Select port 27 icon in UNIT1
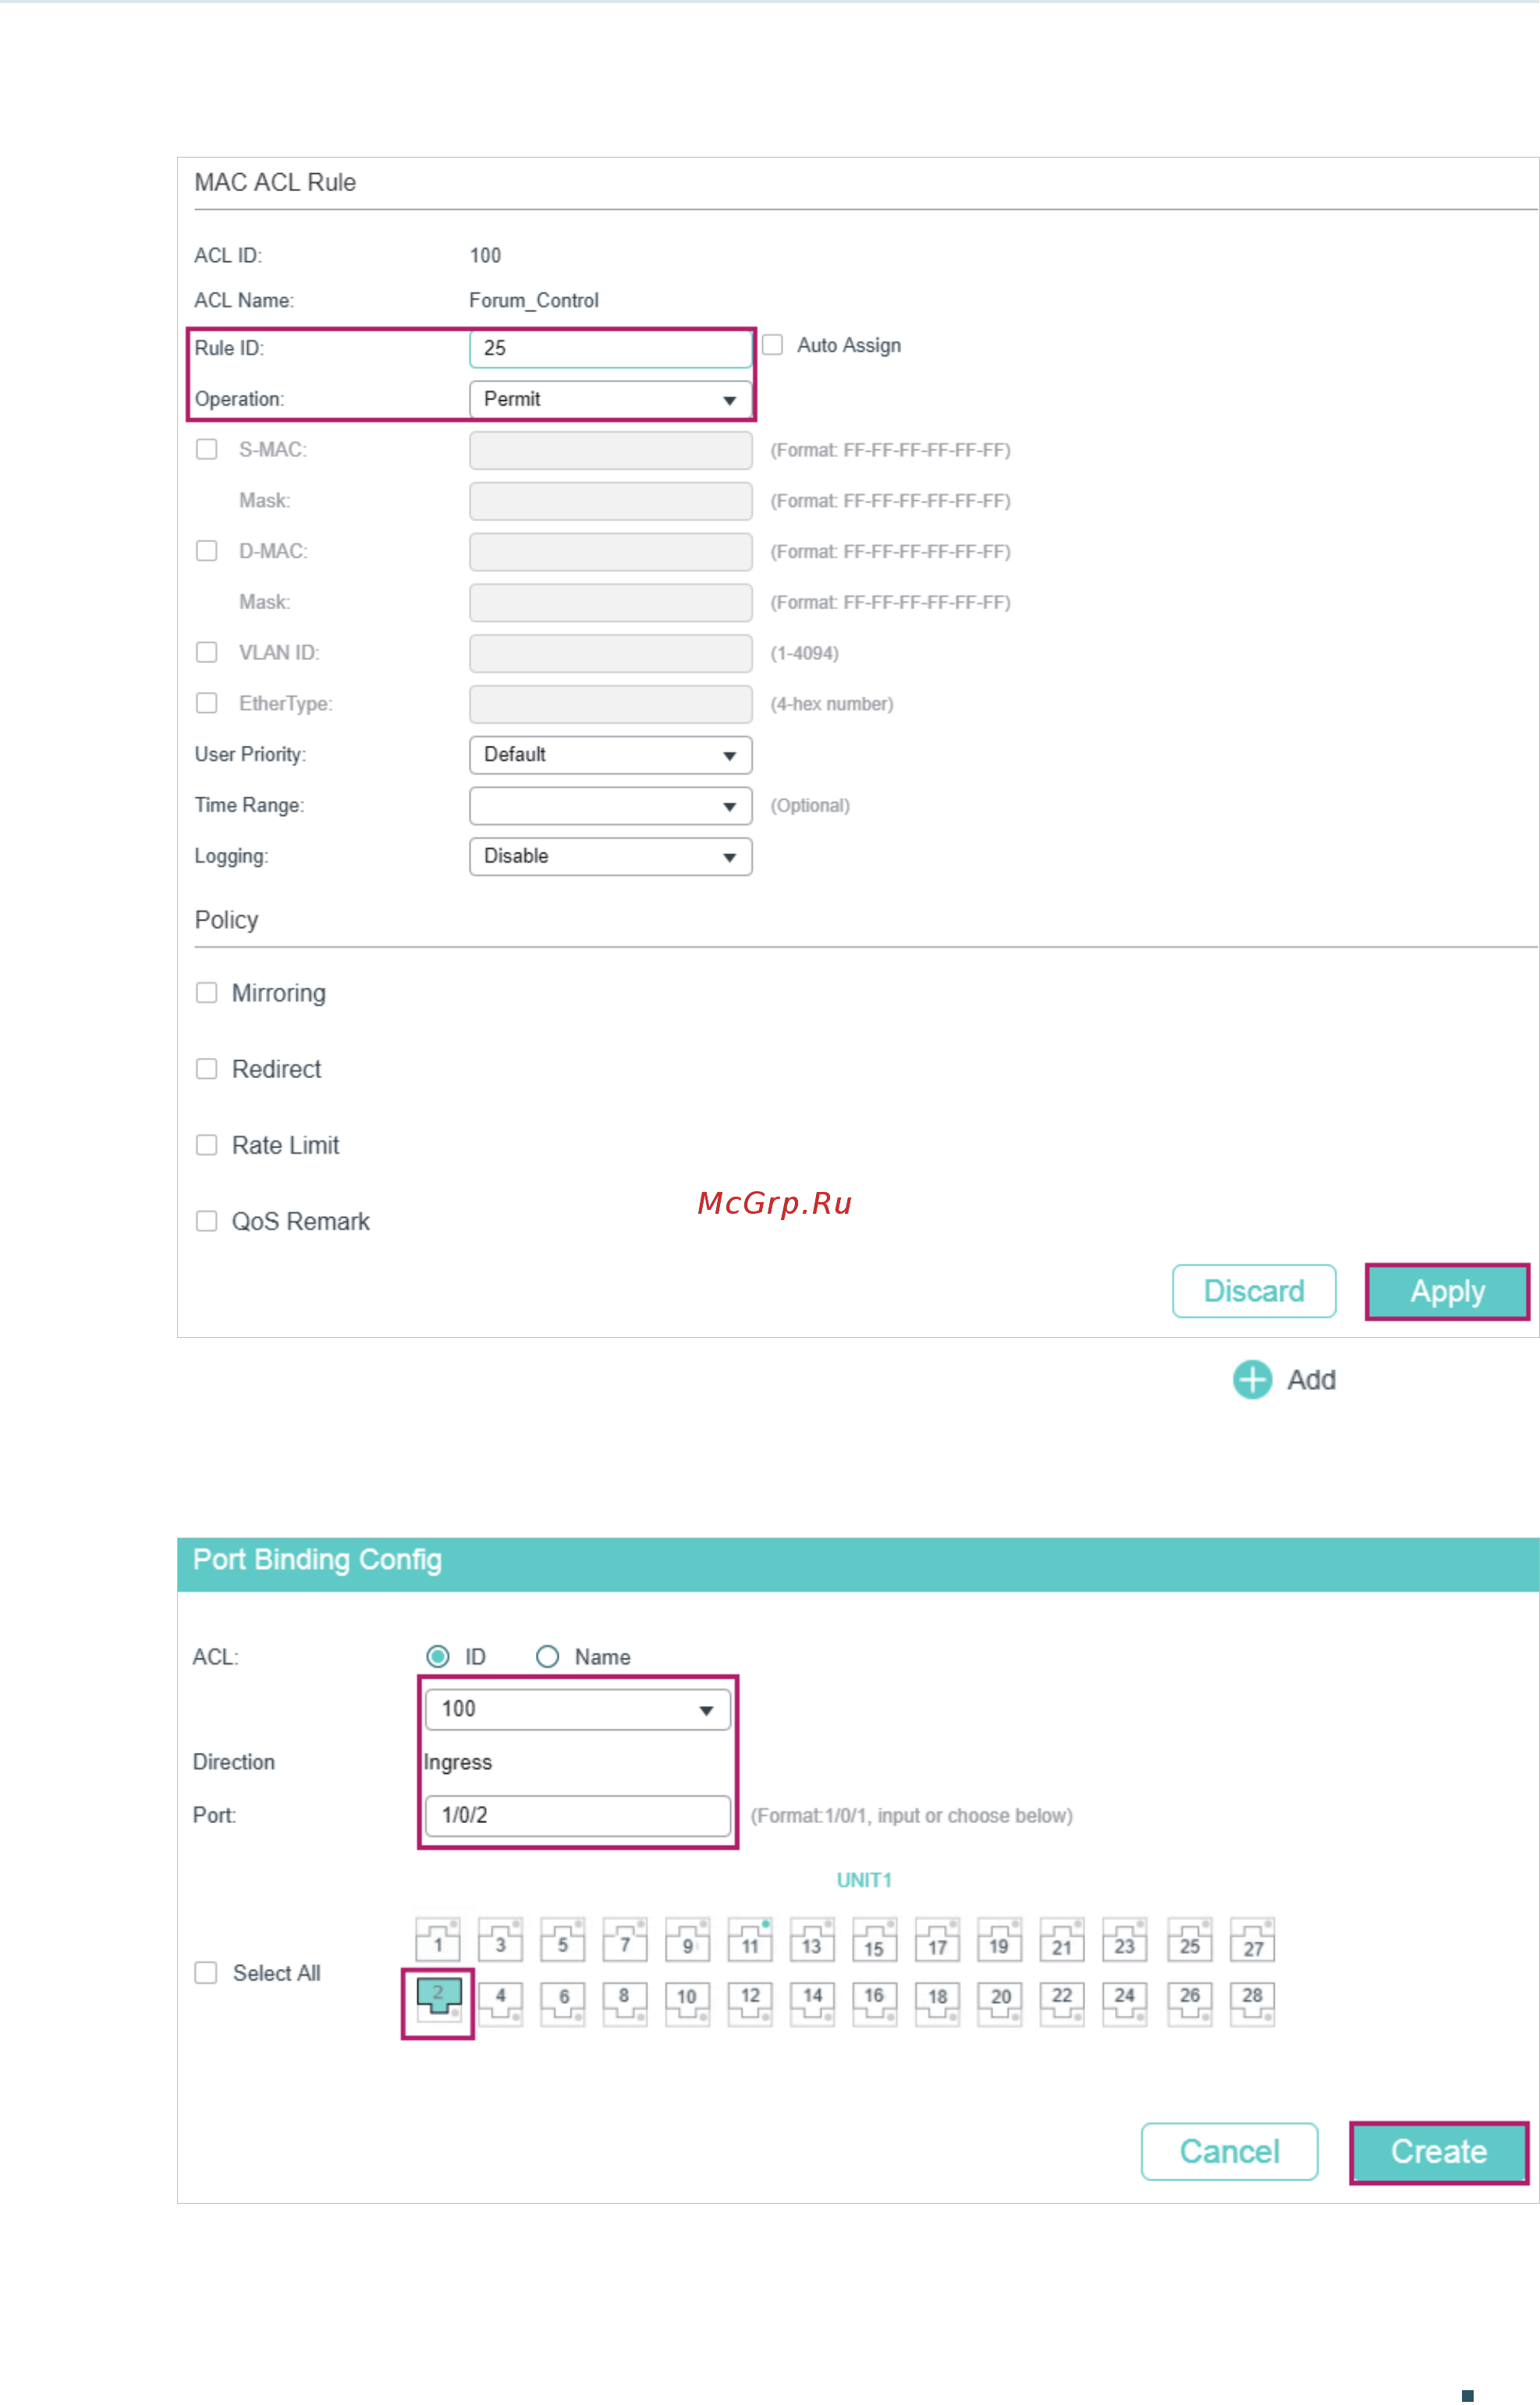This screenshot has width=1540, height=2405. coord(1253,1941)
